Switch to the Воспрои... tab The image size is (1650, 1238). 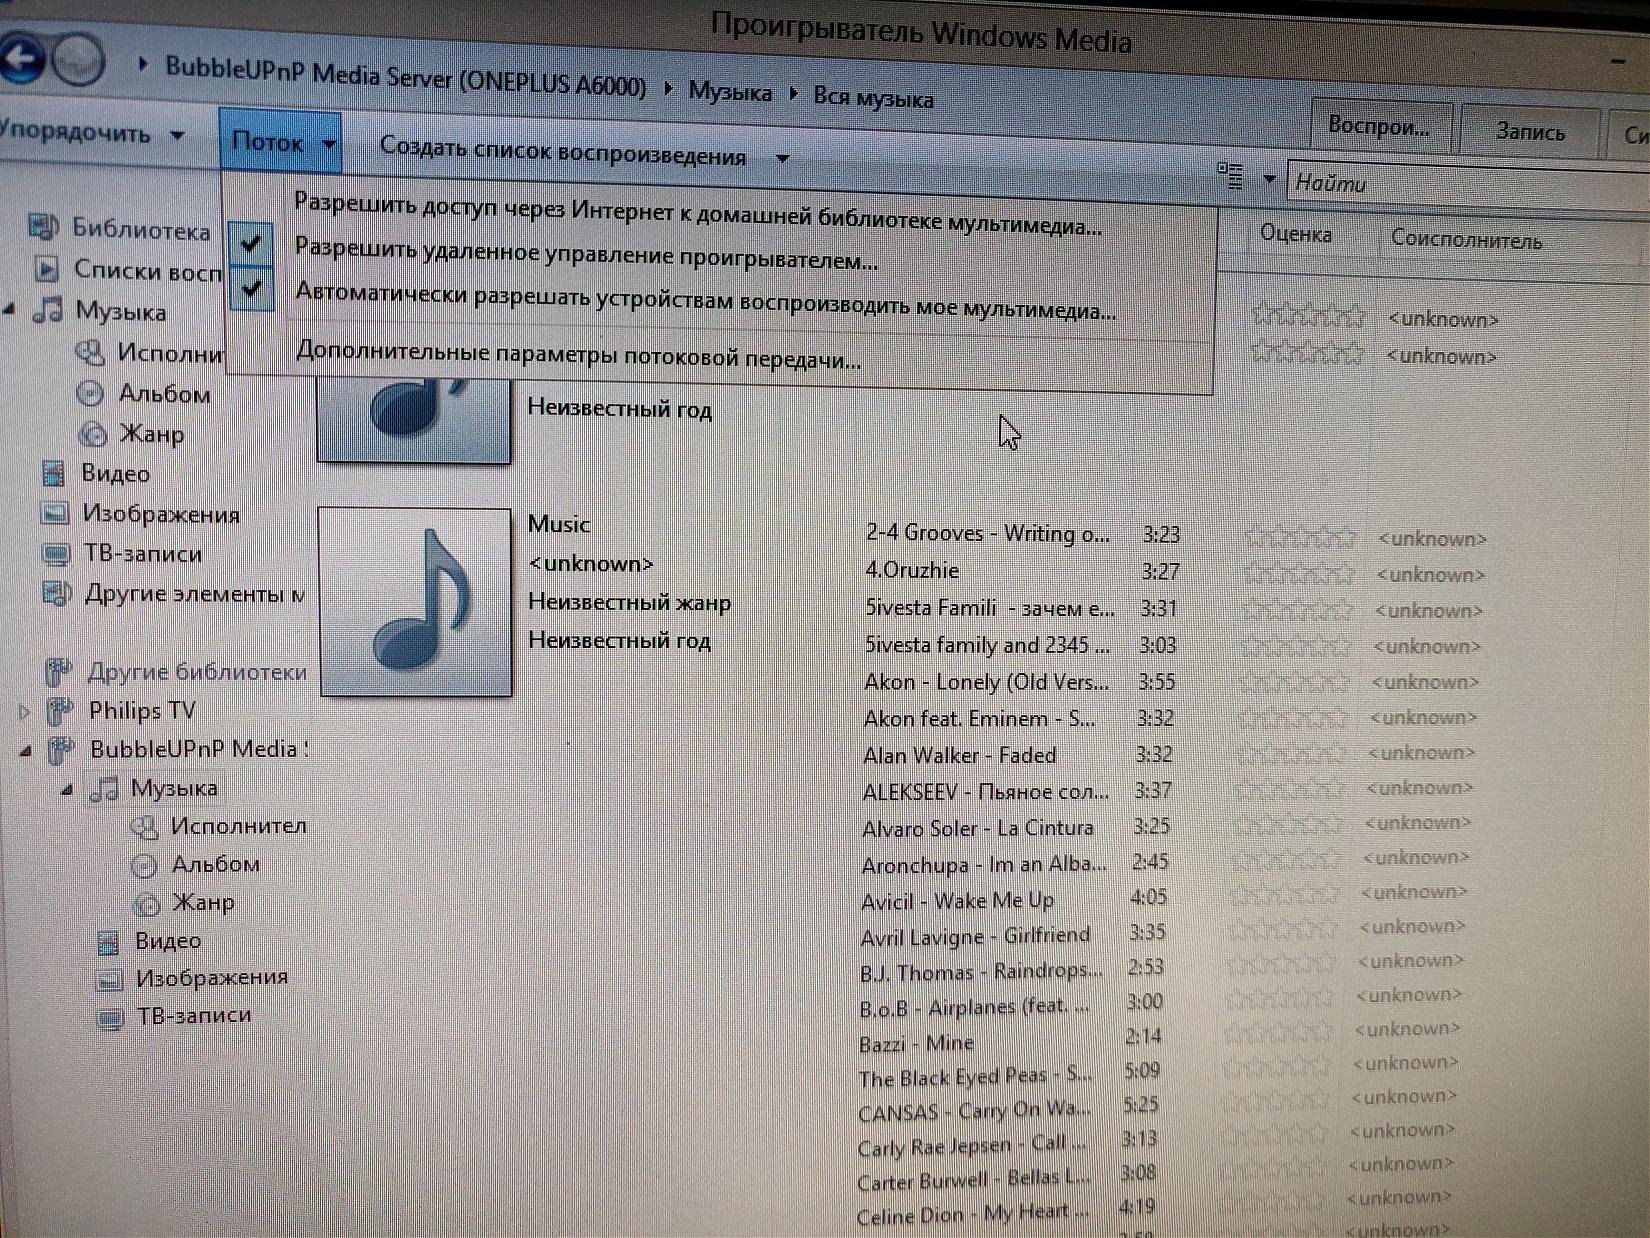pos(1379,127)
